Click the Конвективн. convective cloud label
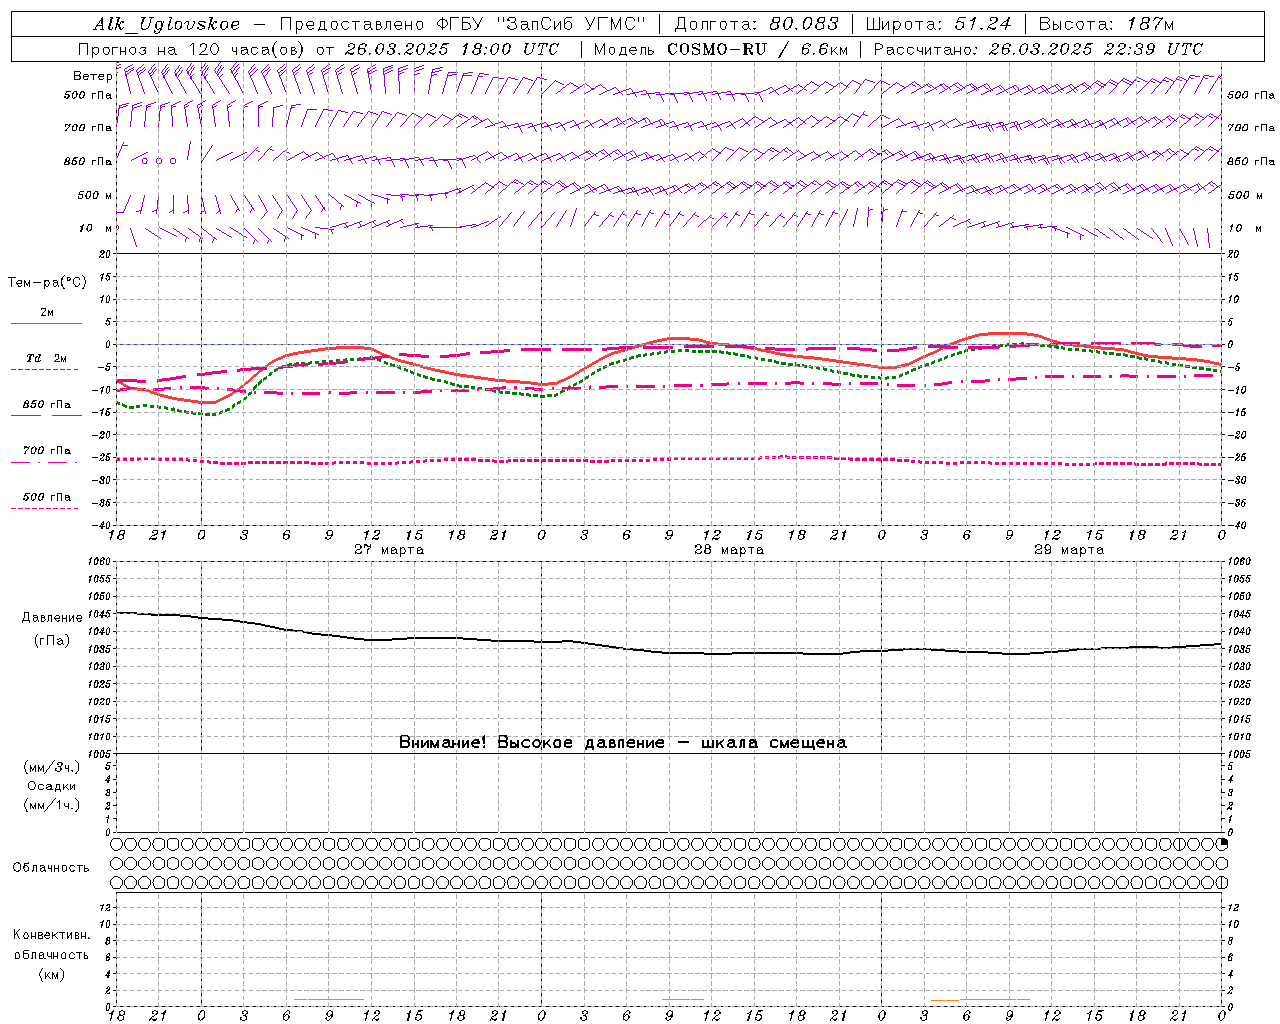Image resolution: width=1280 pixels, height=1024 pixels. point(51,935)
